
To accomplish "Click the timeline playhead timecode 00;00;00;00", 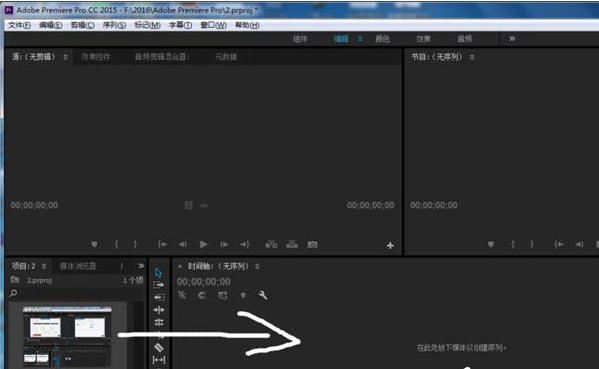I will pos(204,282).
